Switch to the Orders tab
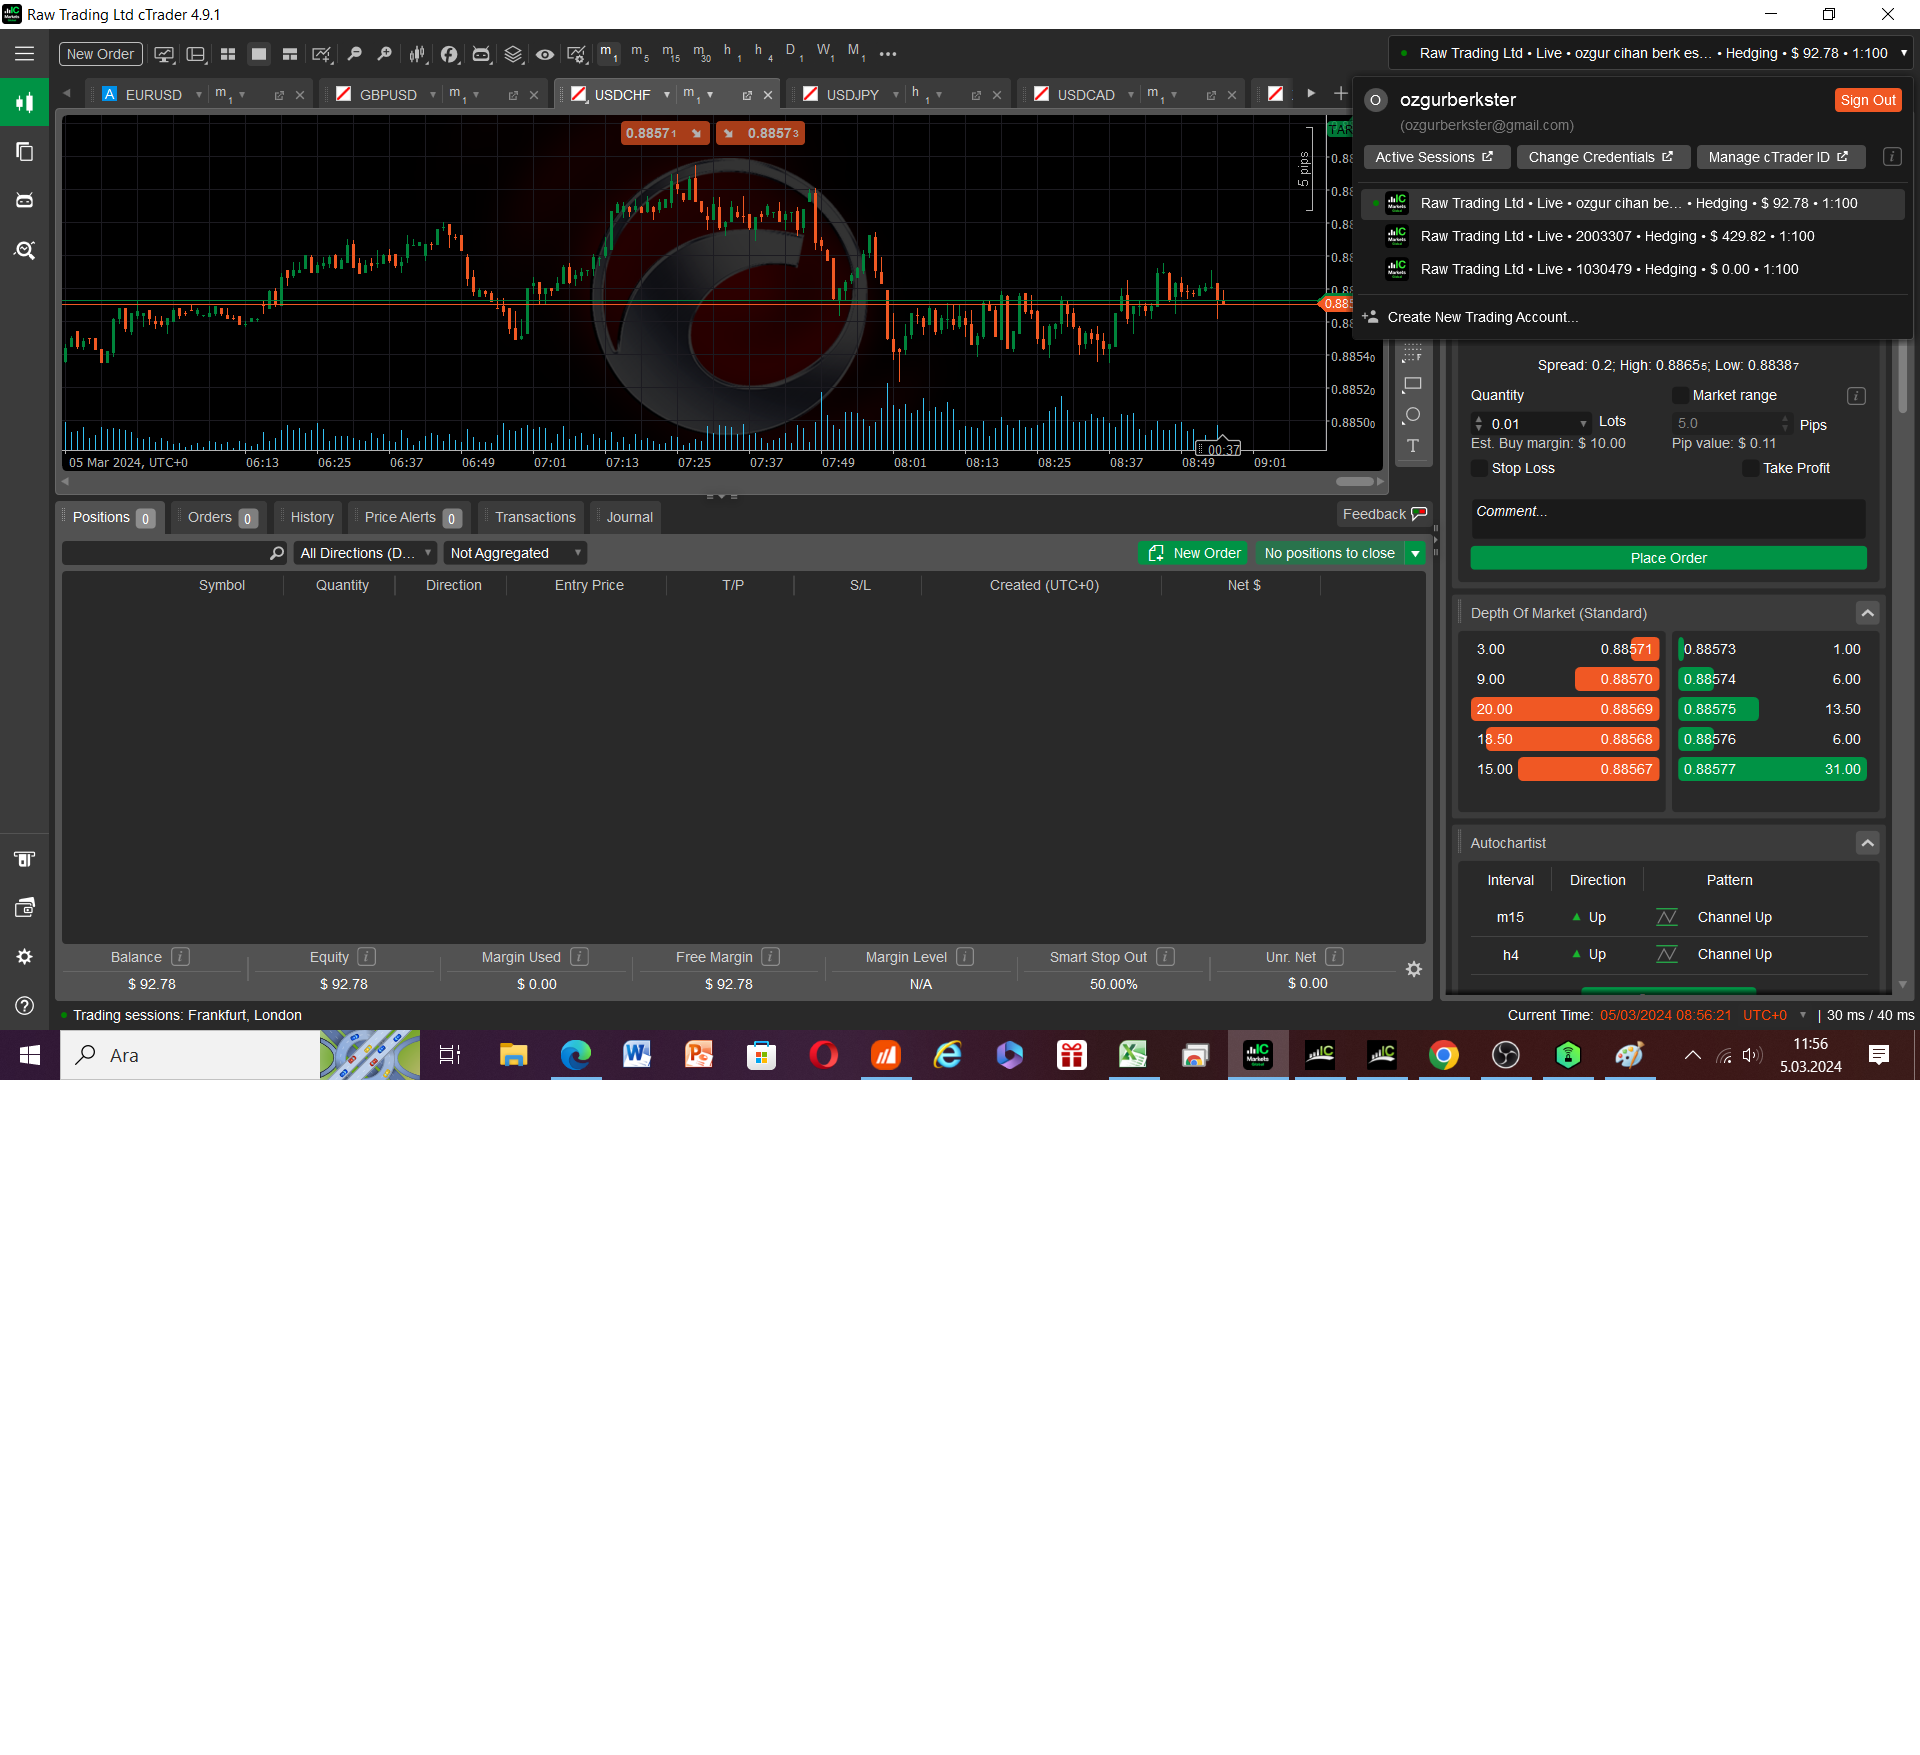The image size is (1920, 1755). (x=220, y=517)
